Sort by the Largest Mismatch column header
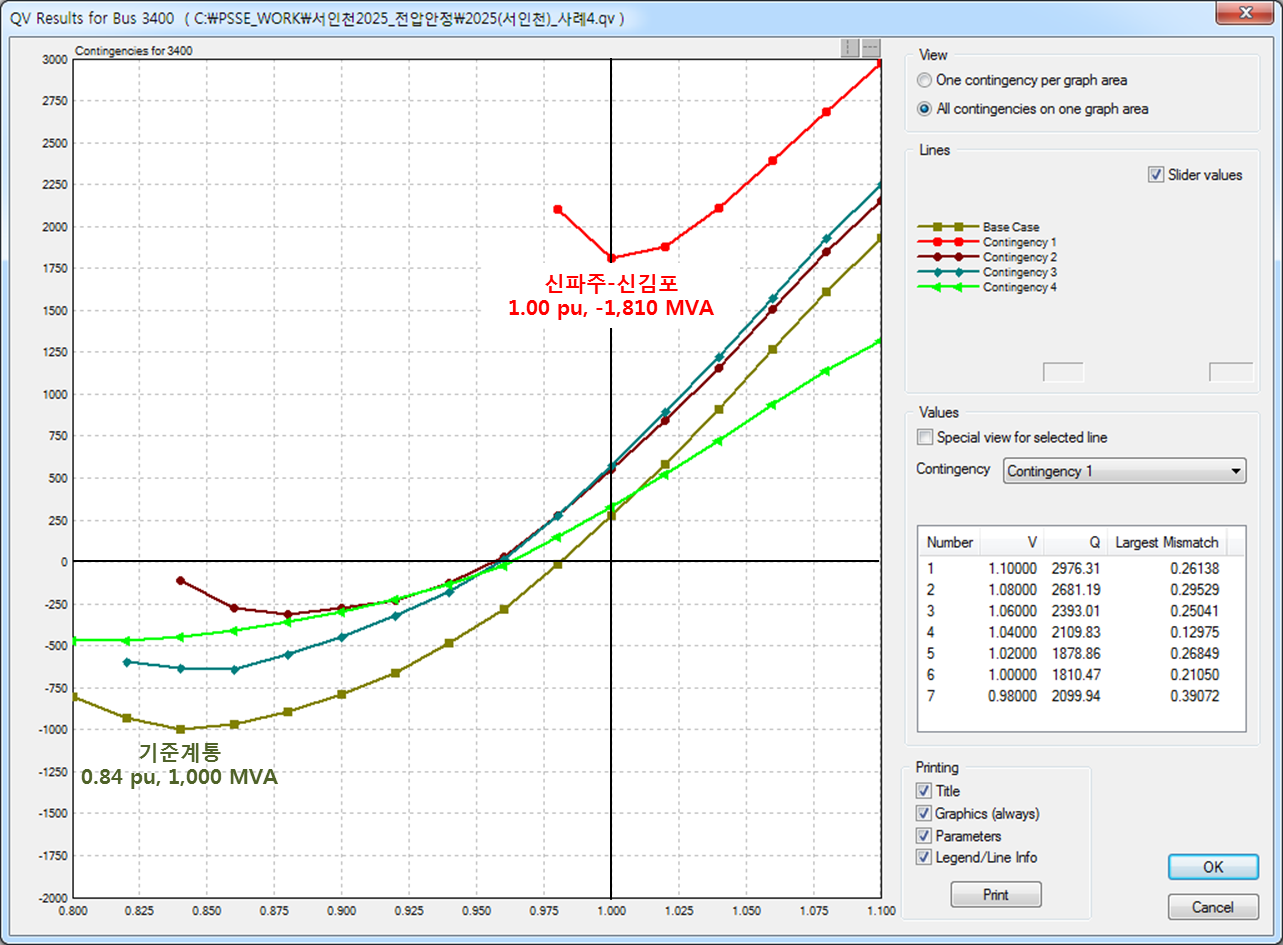 pyautogui.click(x=1166, y=542)
